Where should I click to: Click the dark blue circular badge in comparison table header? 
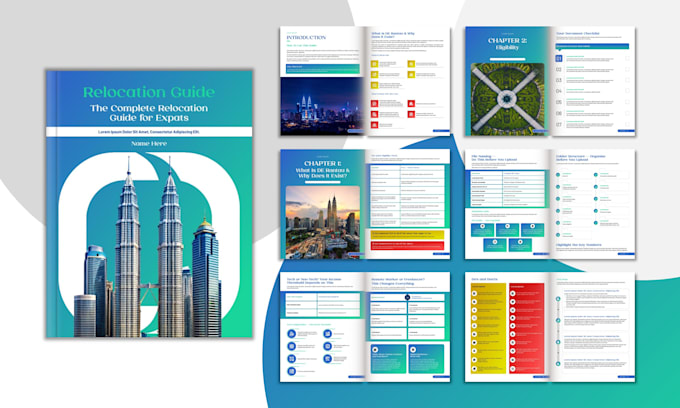(x=407, y=297)
